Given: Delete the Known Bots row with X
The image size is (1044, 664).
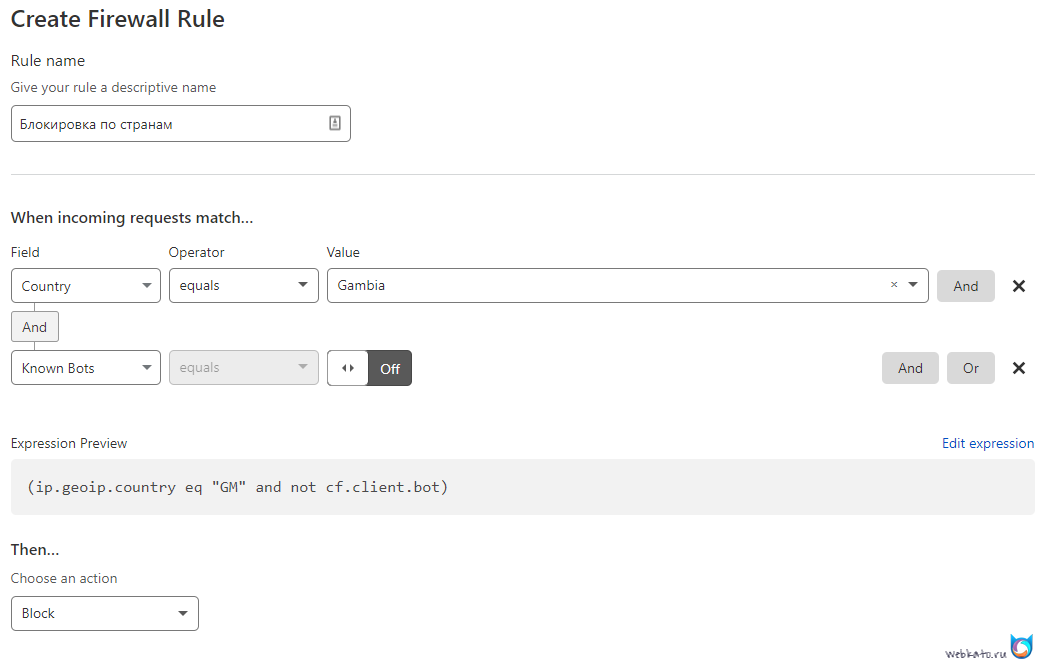Looking at the screenshot, I should [1019, 368].
